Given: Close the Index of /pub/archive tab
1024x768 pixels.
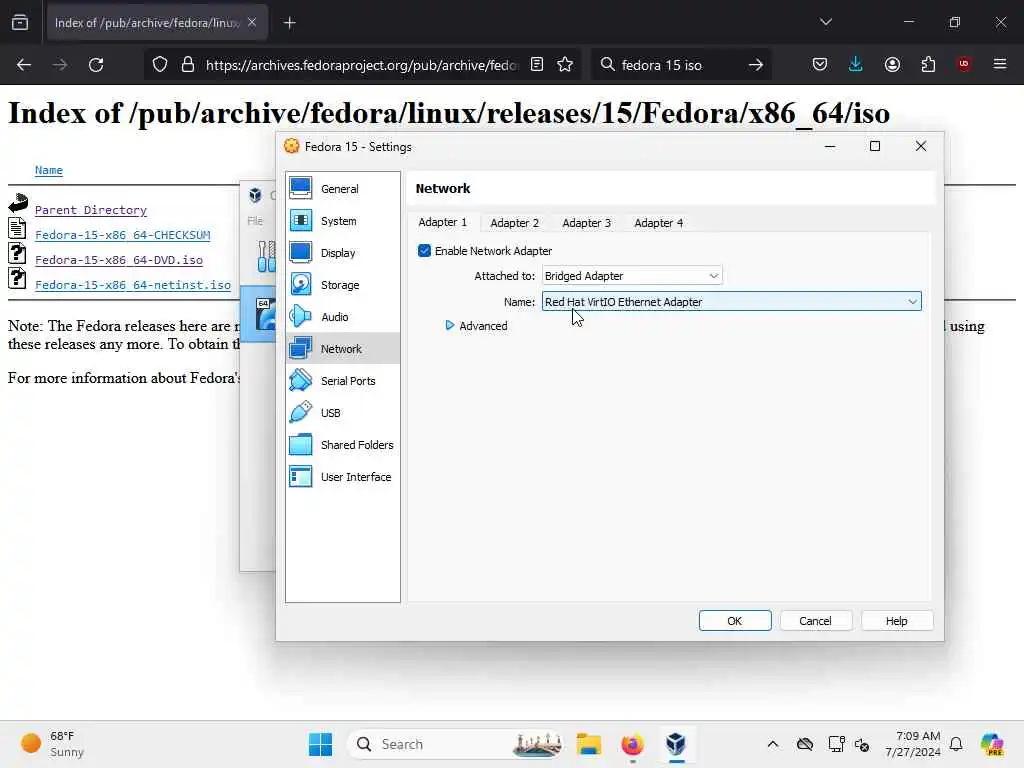Looking at the screenshot, I should click(x=252, y=23).
